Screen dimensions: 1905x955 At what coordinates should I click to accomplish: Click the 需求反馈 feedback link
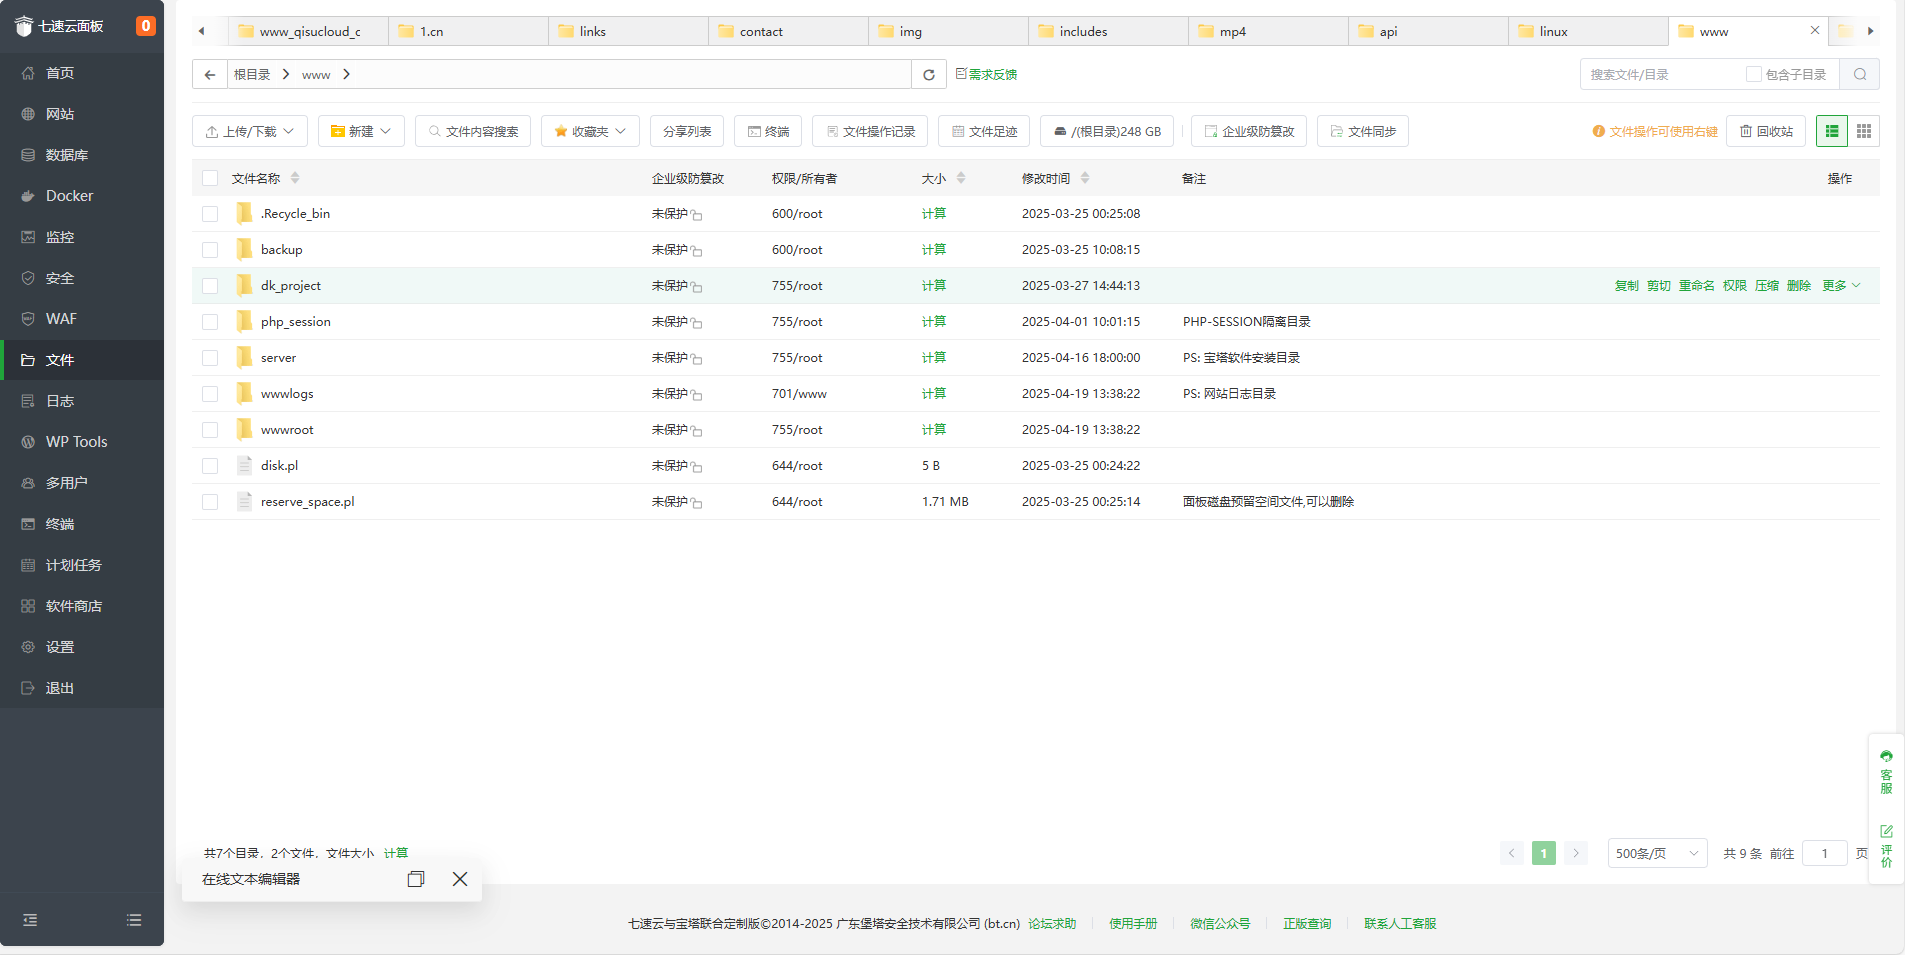point(986,74)
